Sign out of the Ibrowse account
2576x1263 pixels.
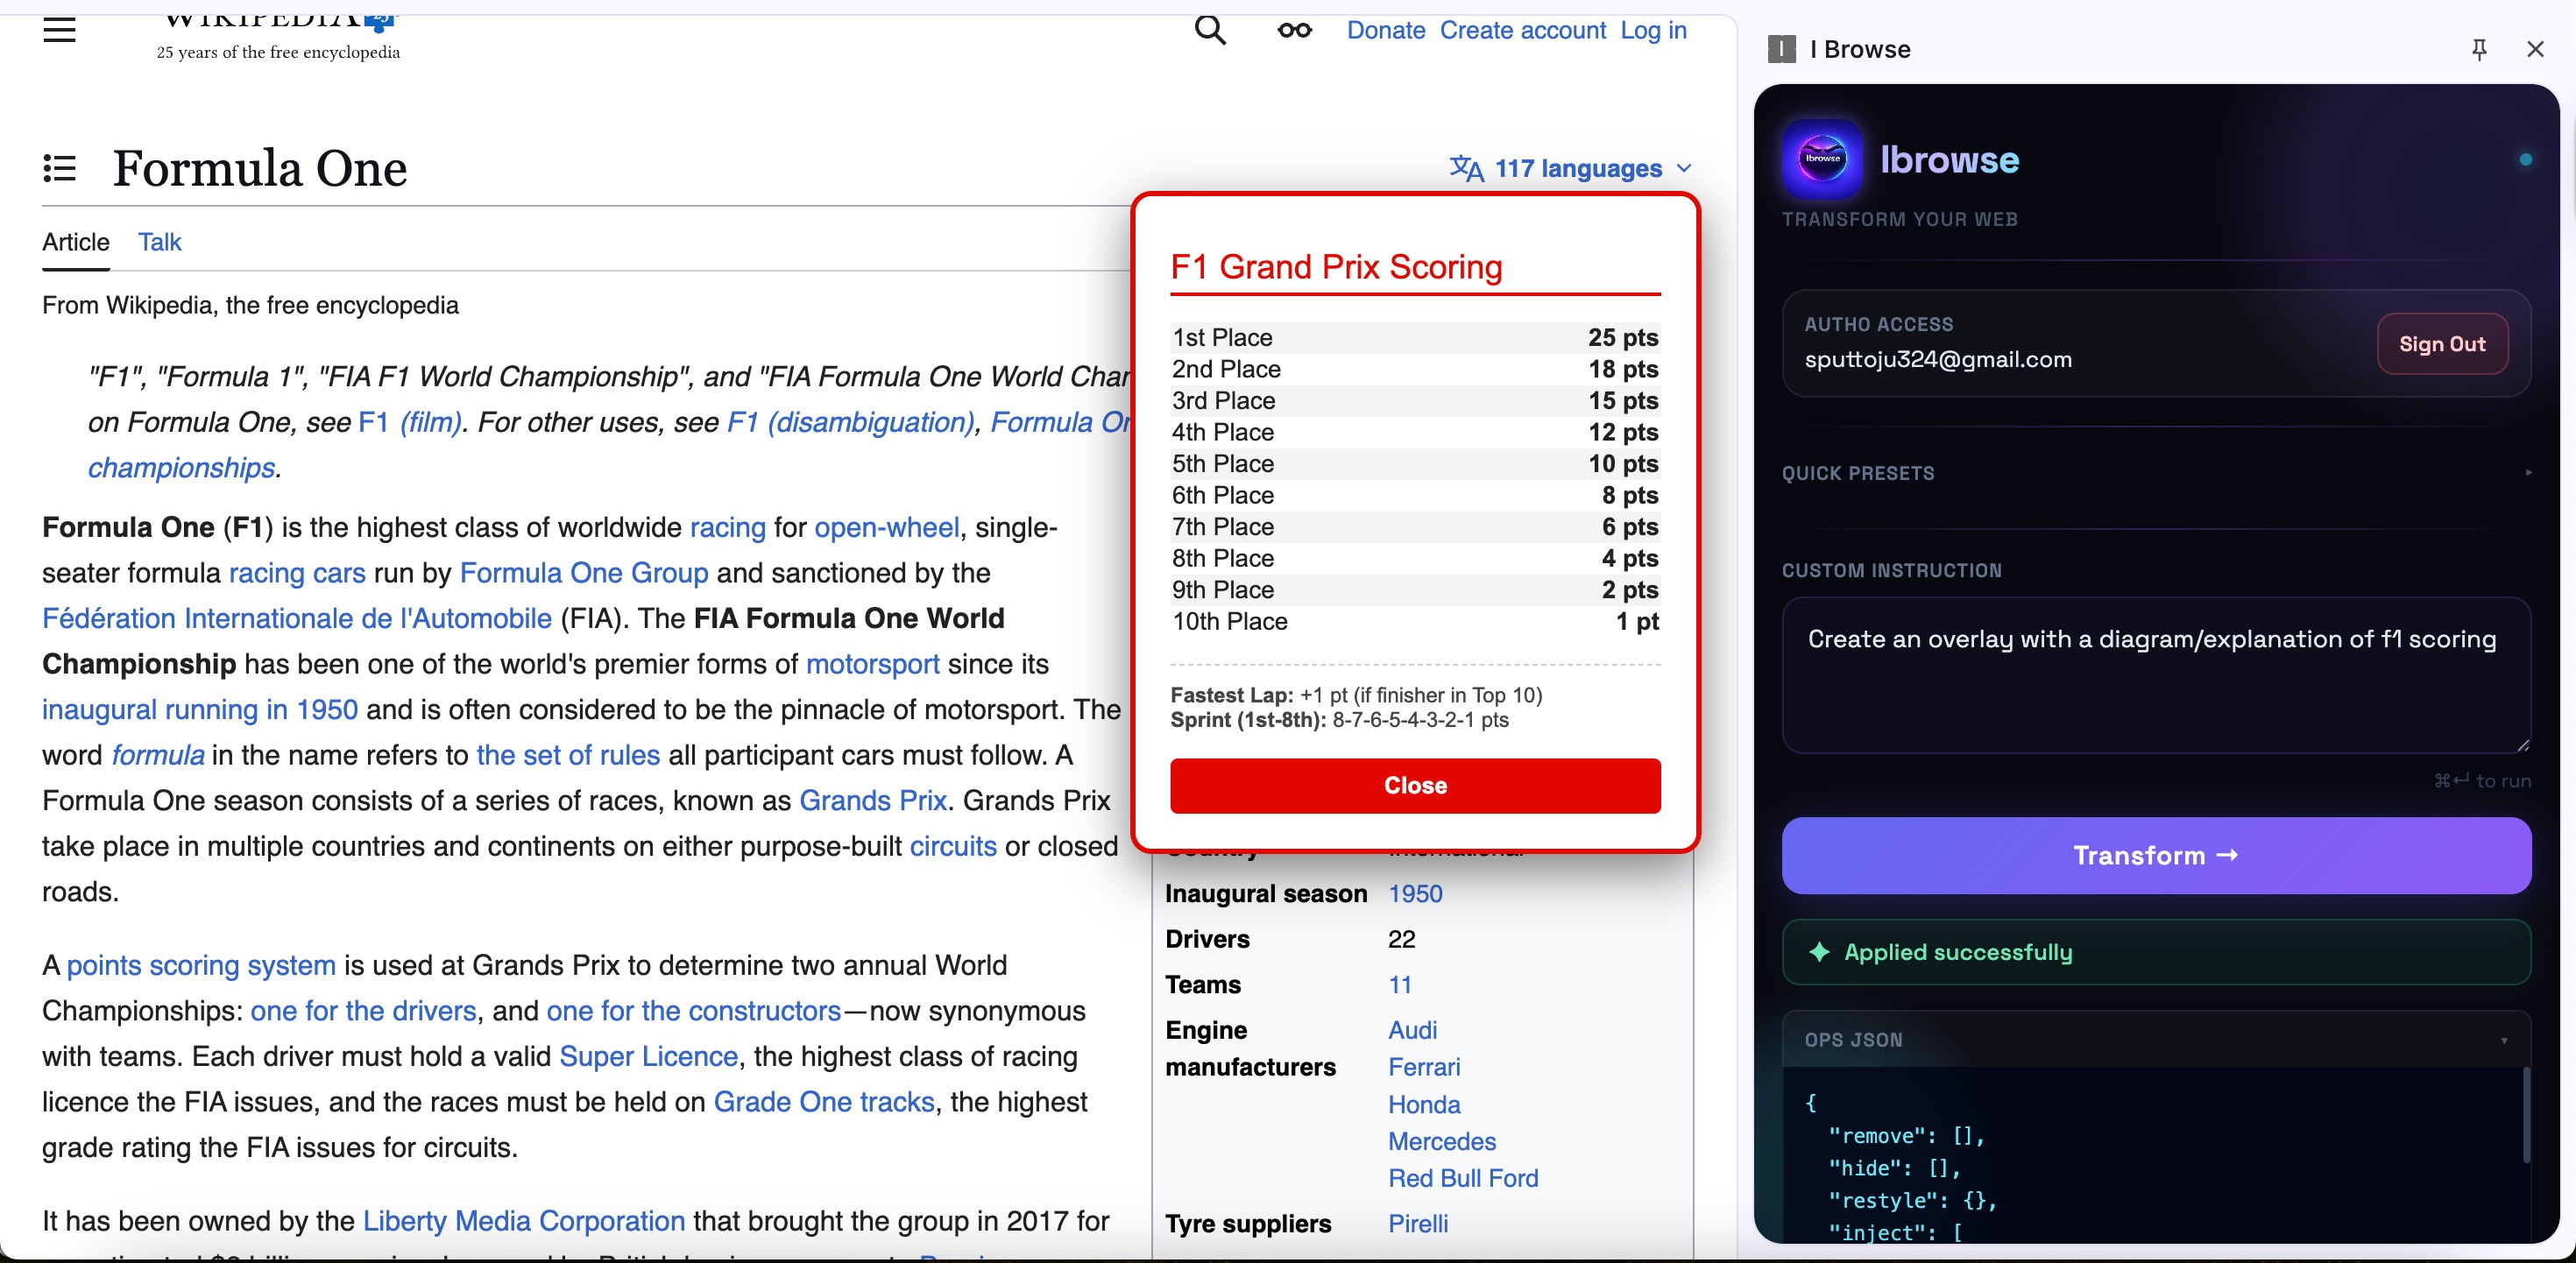point(2441,344)
